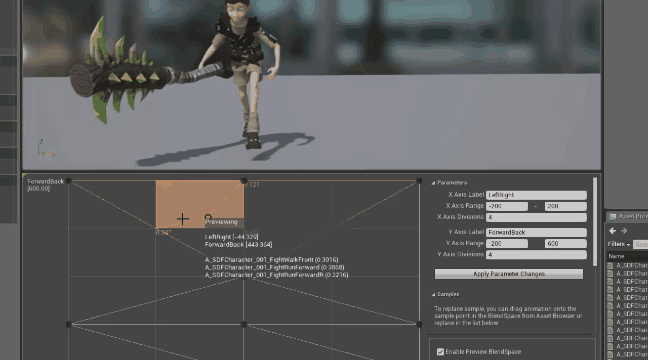
Task: Edit the X Axis Range maximum value 200
Action: pyautogui.click(x=565, y=206)
